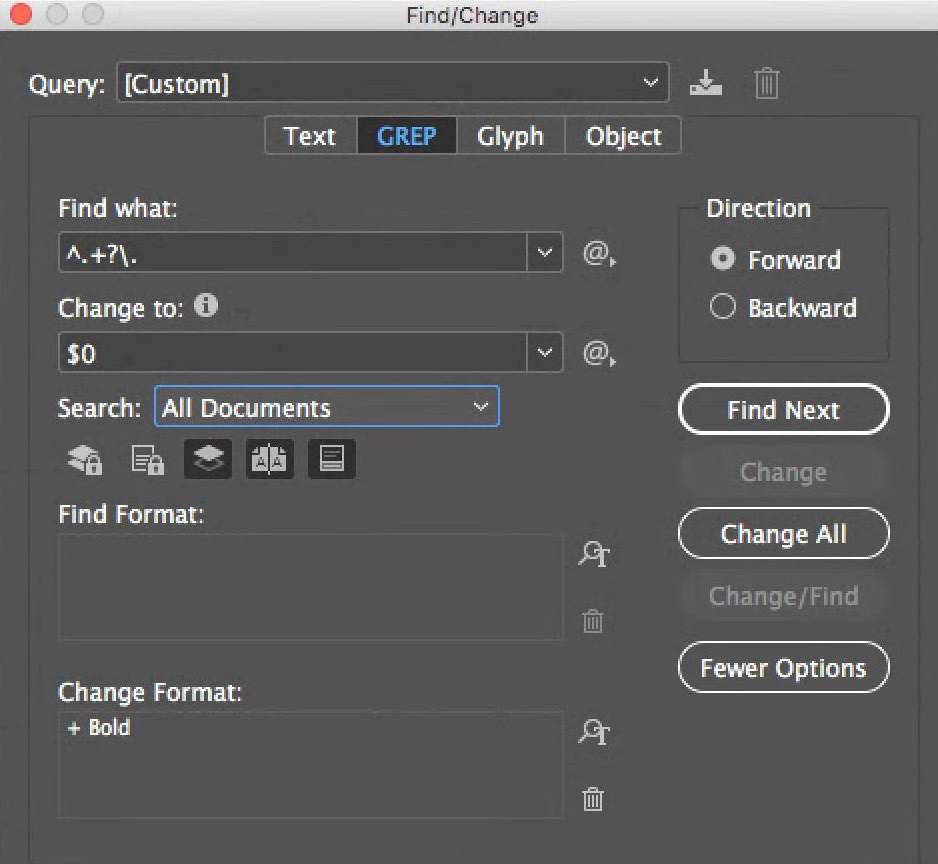The image size is (938, 864).
Task: Click the Change All button
Action: click(783, 534)
